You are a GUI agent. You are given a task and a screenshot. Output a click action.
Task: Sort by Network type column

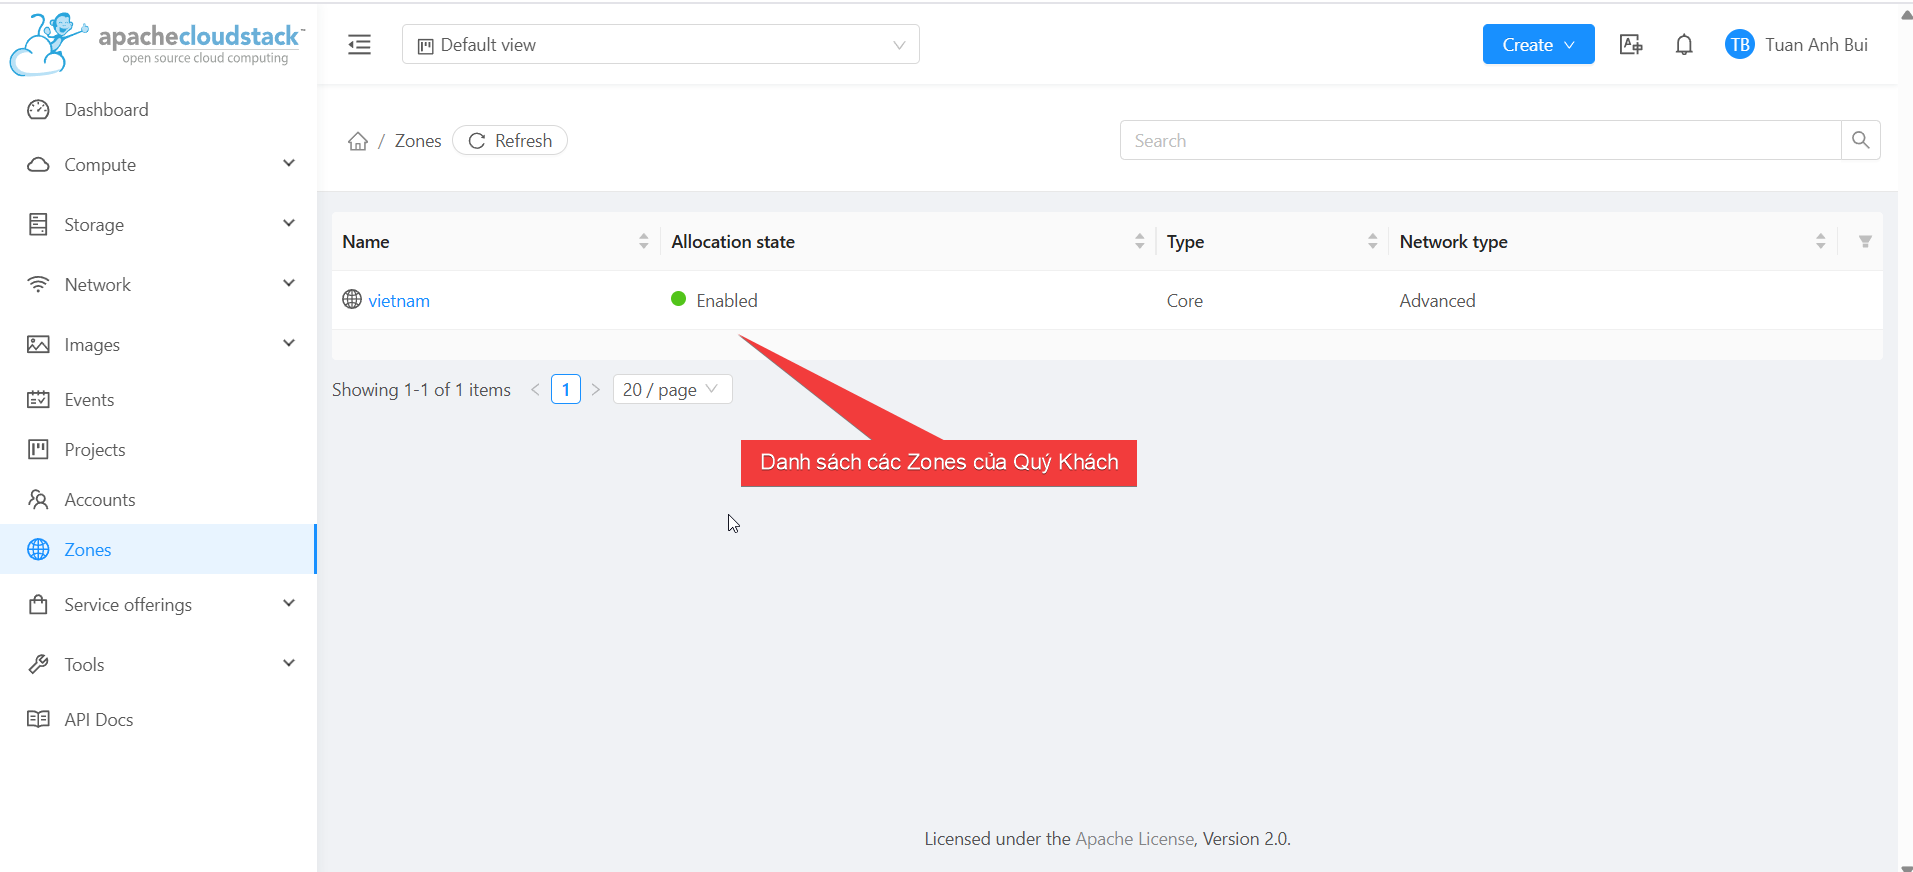[x=1820, y=242]
